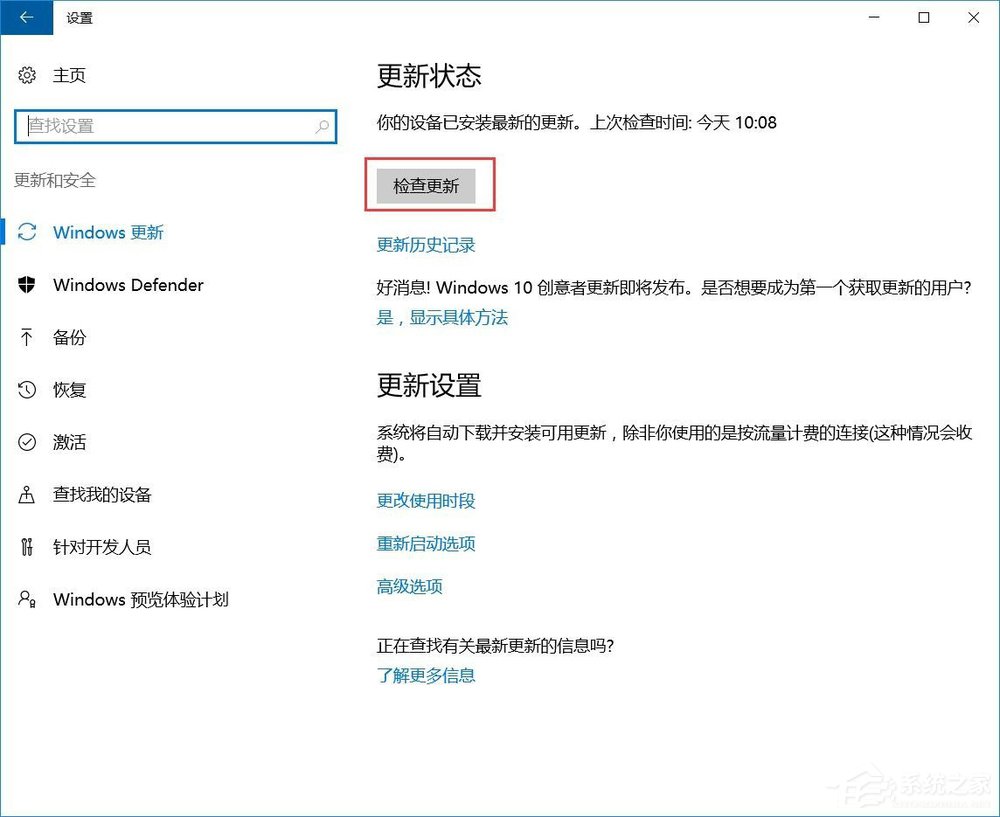Click 重新启动选项
Image resolution: width=1000 pixels, height=817 pixels.
[x=427, y=544]
